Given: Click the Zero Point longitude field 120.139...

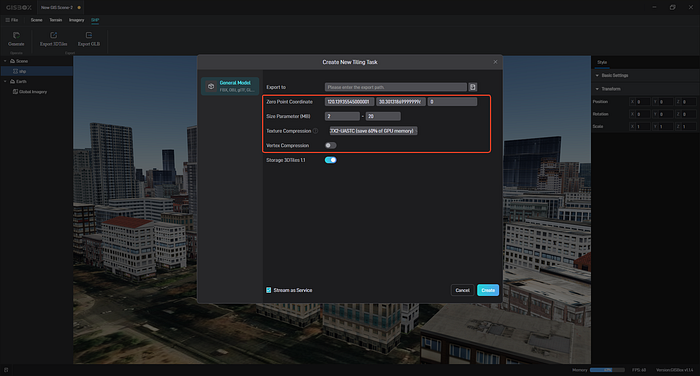Looking at the screenshot, I should (x=349, y=102).
